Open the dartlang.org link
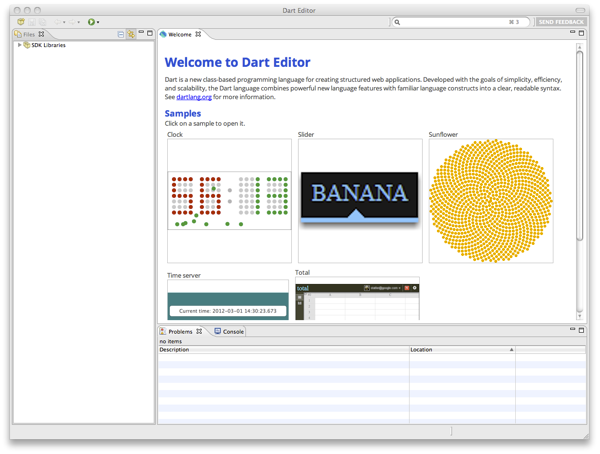The width and height of the screenshot is (600, 454). (x=194, y=97)
